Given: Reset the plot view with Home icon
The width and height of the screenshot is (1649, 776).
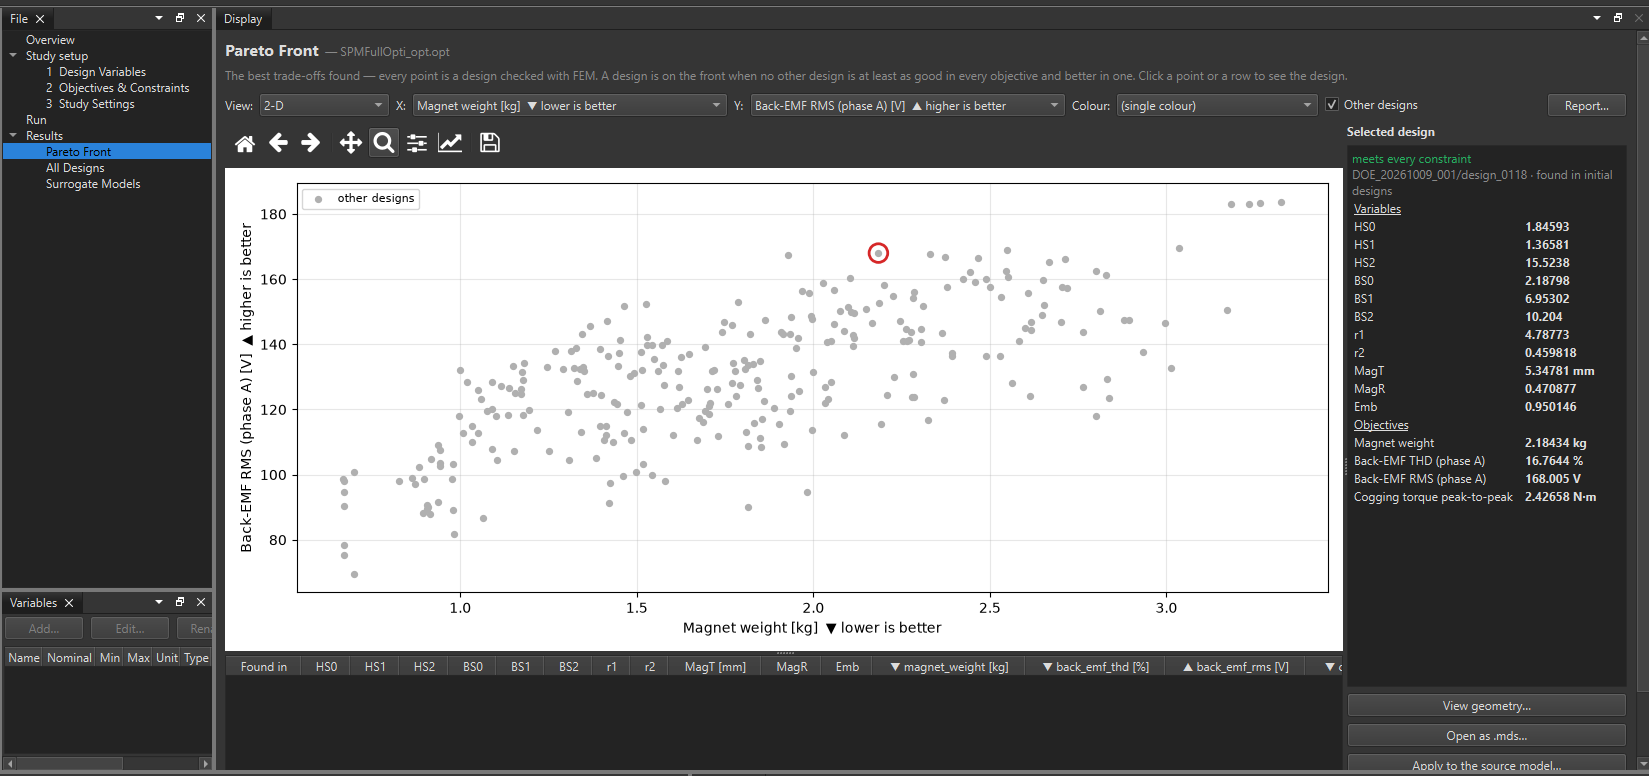Looking at the screenshot, I should (x=245, y=143).
